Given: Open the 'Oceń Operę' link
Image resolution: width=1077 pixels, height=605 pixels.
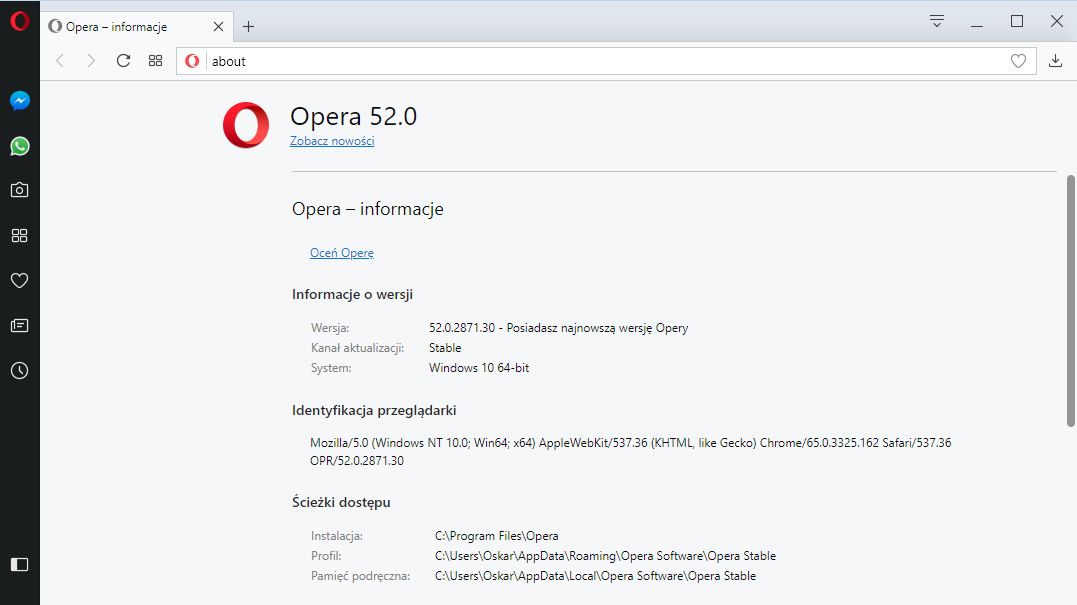Looking at the screenshot, I should (341, 253).
